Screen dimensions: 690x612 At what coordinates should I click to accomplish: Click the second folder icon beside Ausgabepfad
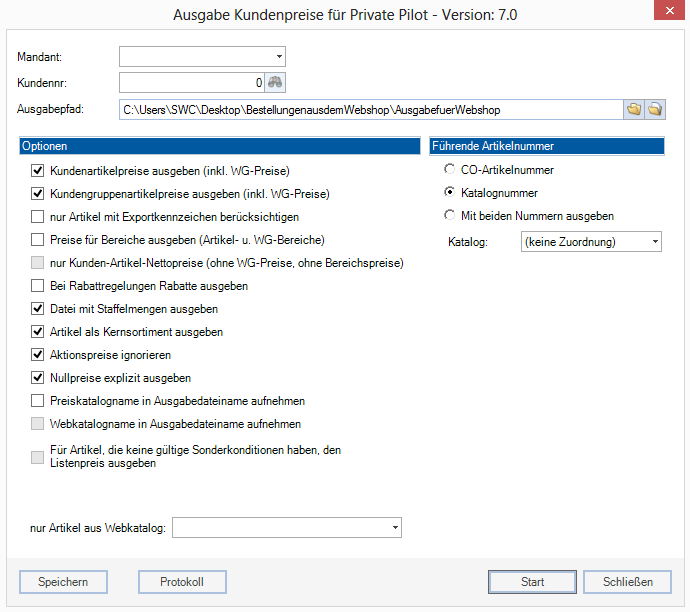coord(655,109)
